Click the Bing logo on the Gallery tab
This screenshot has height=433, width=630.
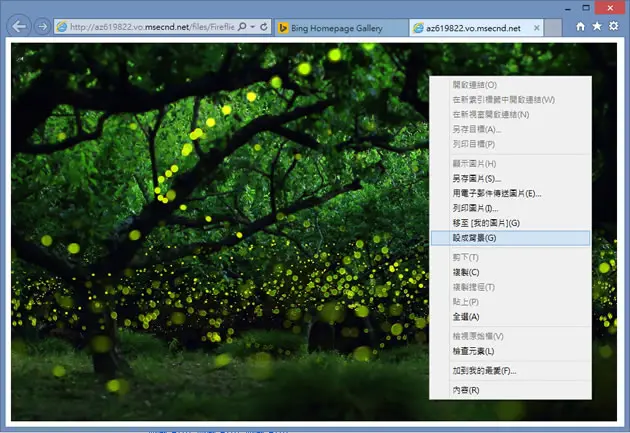pyautogui.click(x=283, y=28)
